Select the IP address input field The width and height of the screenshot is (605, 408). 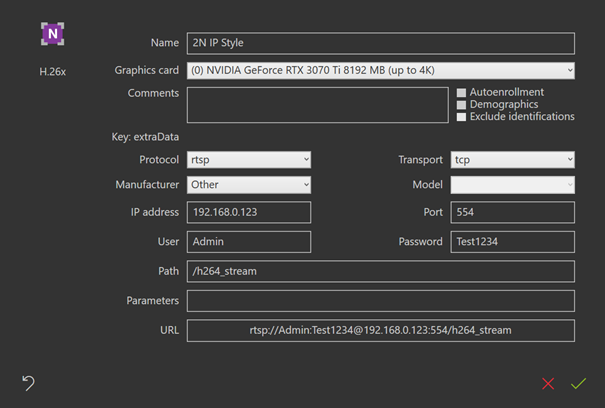248,212
